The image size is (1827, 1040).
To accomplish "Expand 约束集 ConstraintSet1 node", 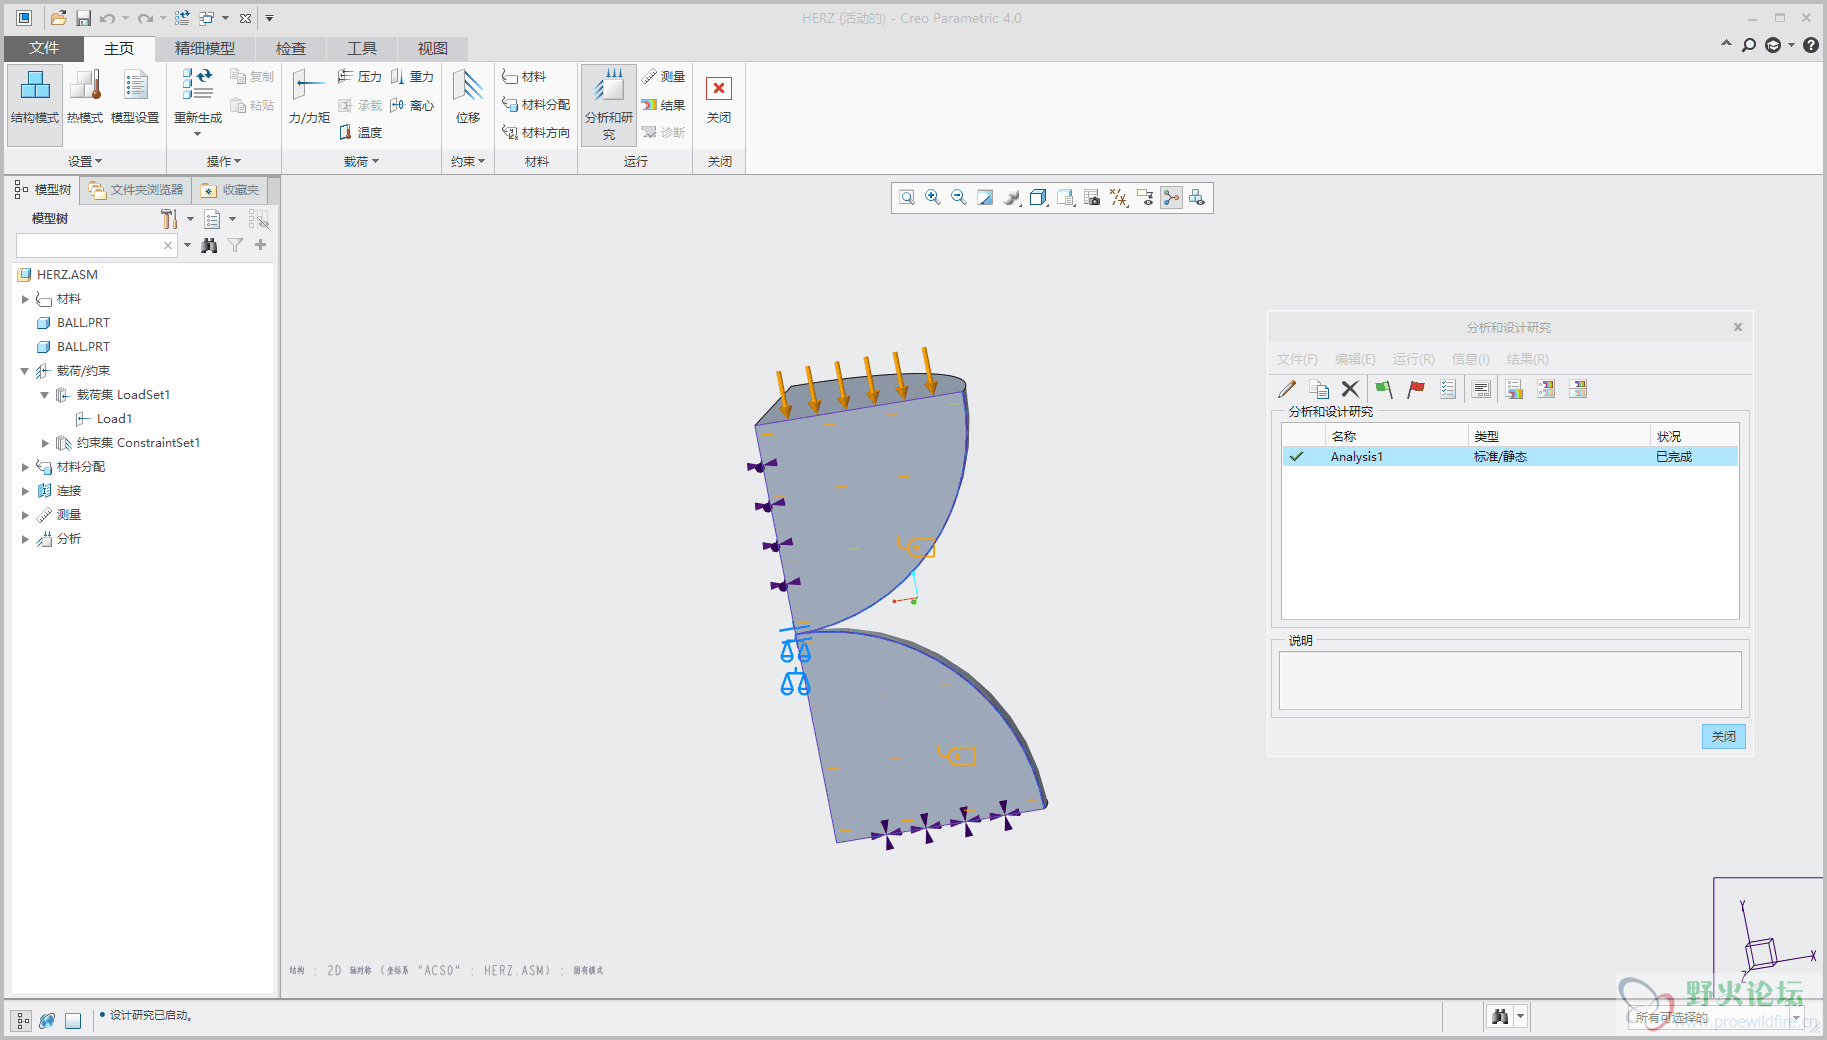I will pos(45,443).
